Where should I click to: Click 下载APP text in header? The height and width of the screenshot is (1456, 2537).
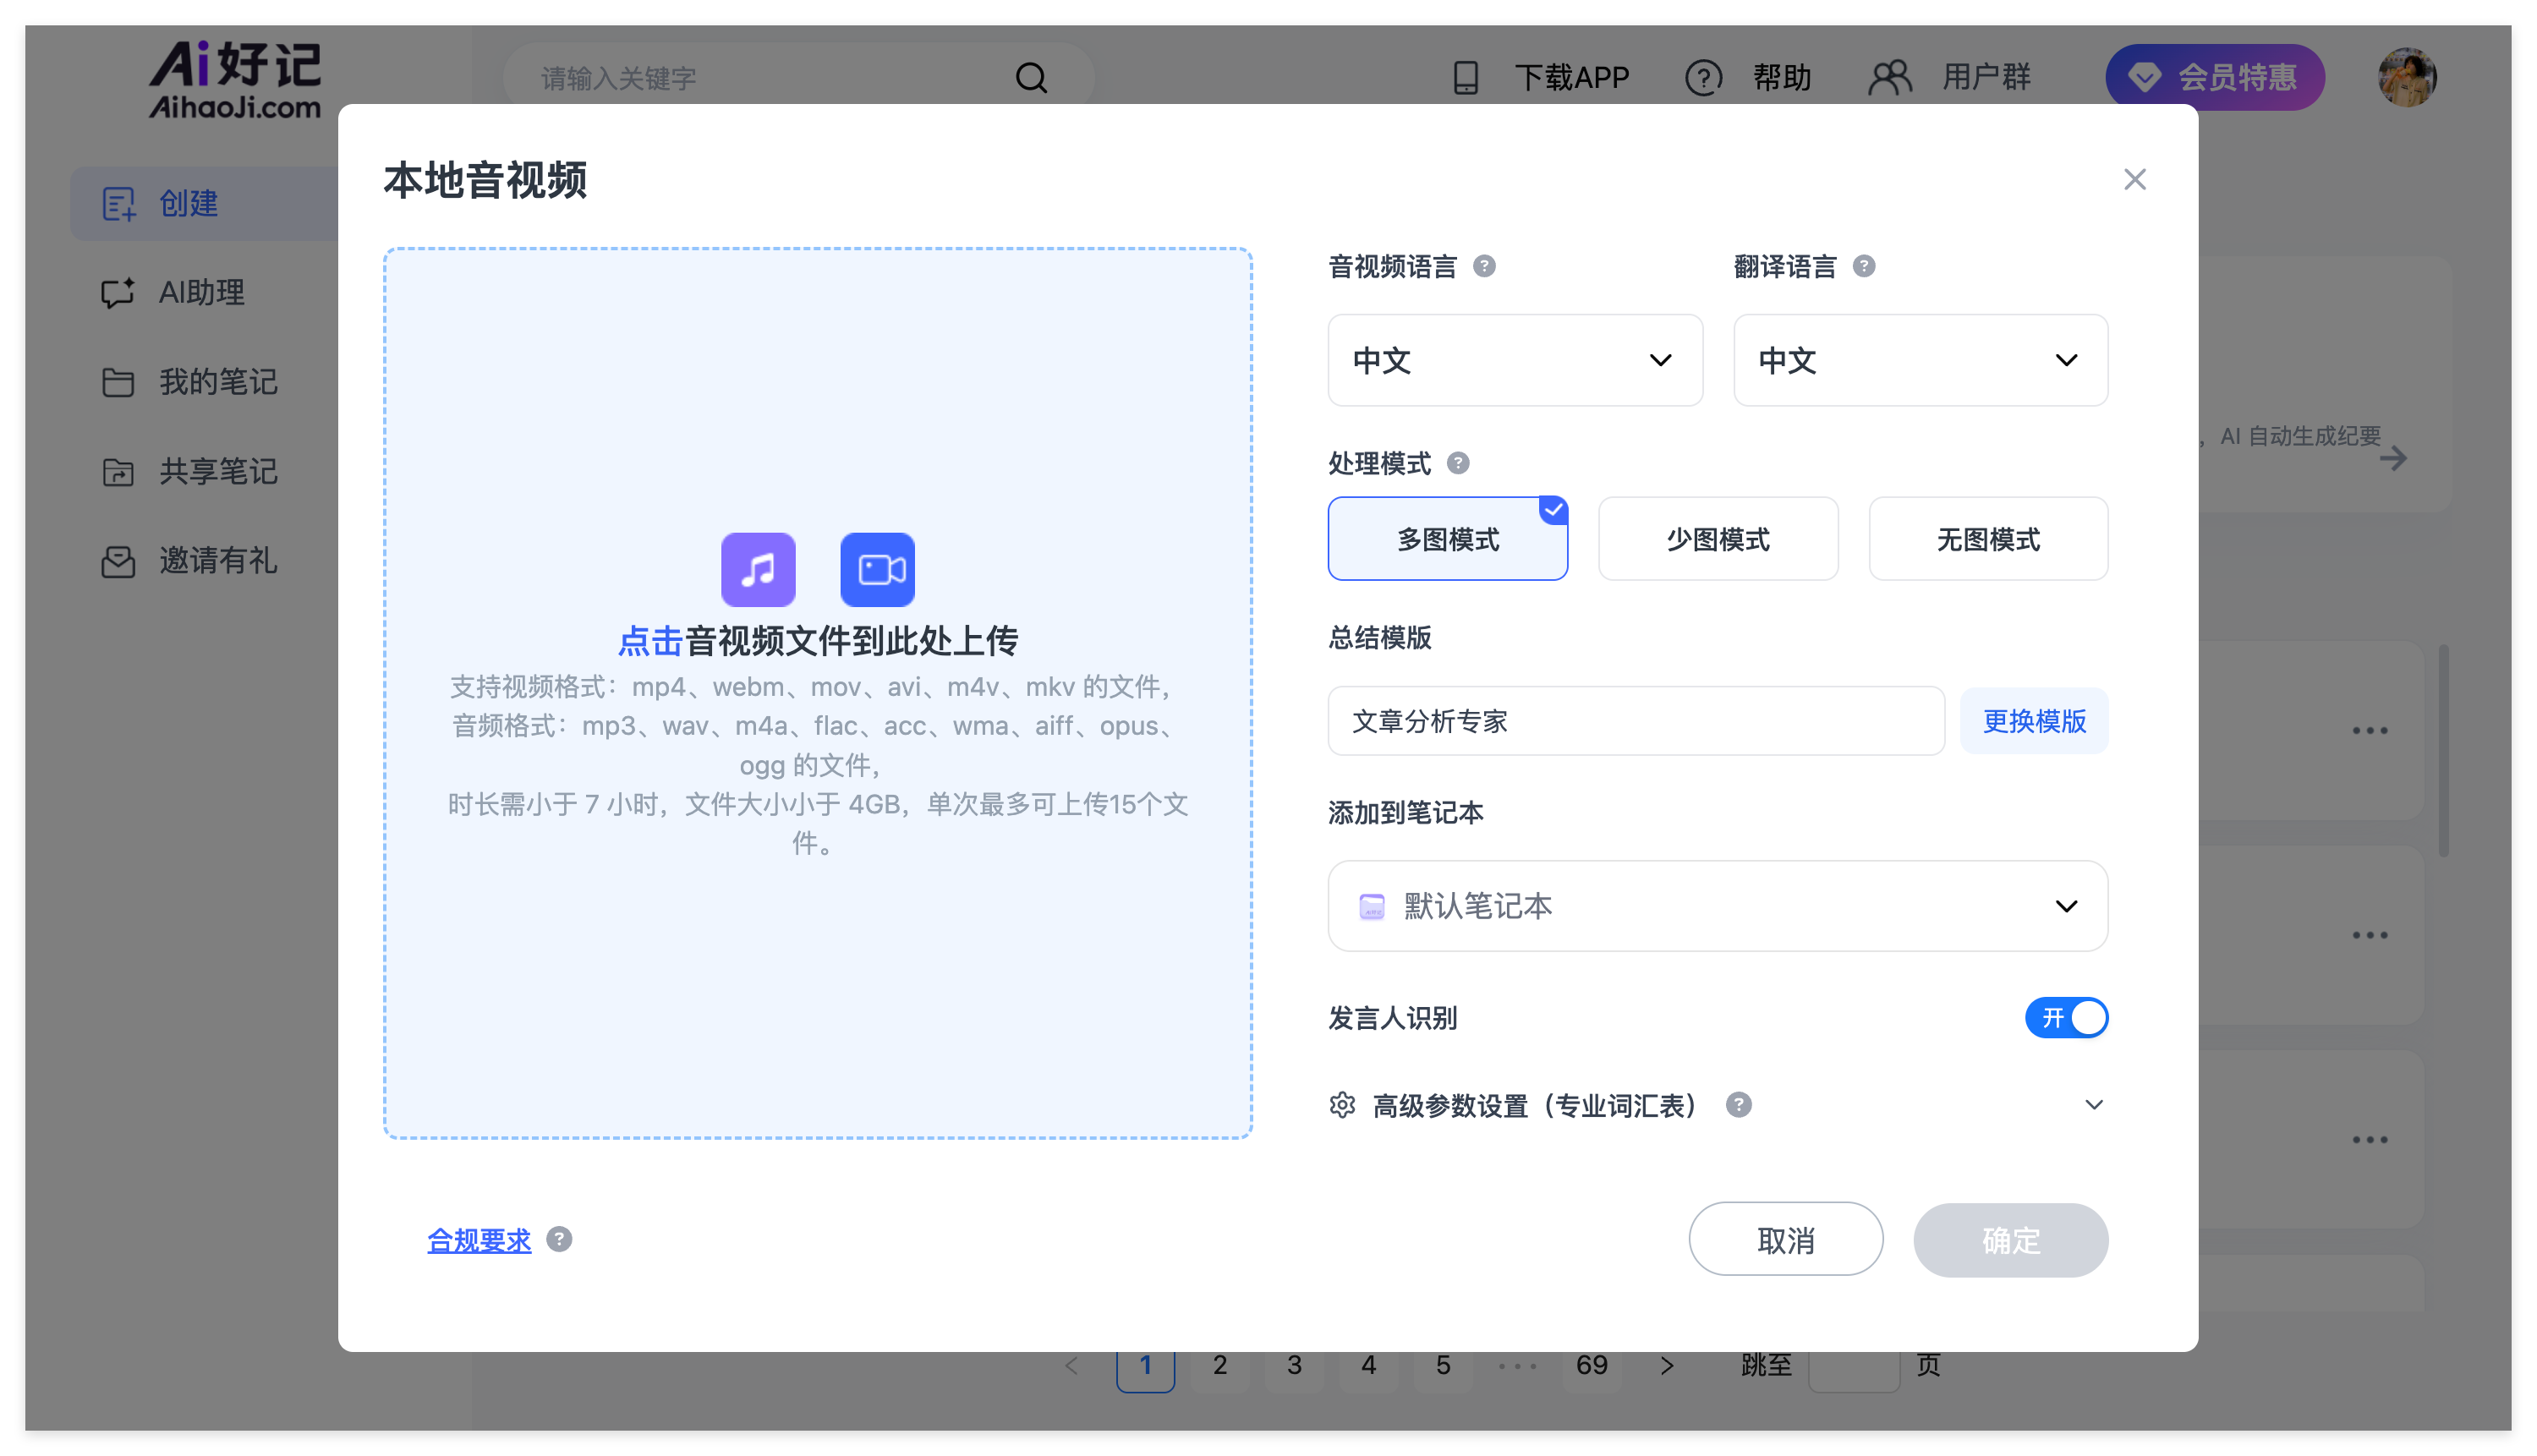coord(1572,77)
